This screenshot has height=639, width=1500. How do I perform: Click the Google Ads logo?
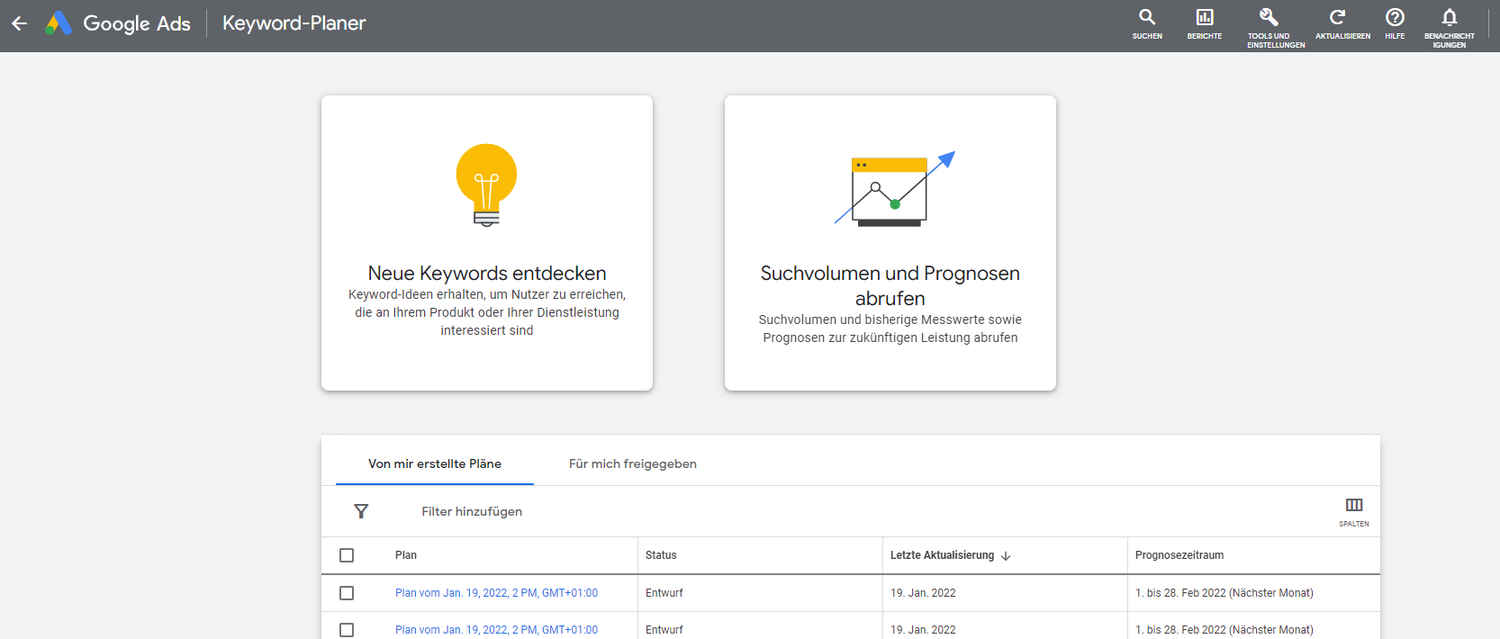pos(59,24)
